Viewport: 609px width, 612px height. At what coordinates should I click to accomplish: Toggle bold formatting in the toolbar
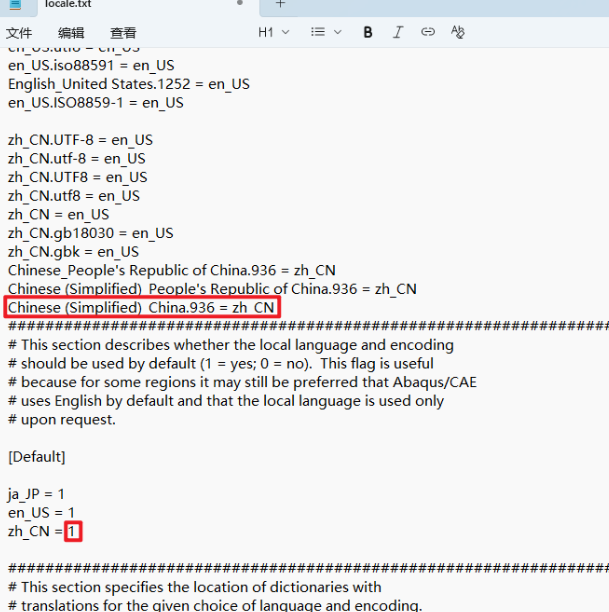(x=368, y=32)
